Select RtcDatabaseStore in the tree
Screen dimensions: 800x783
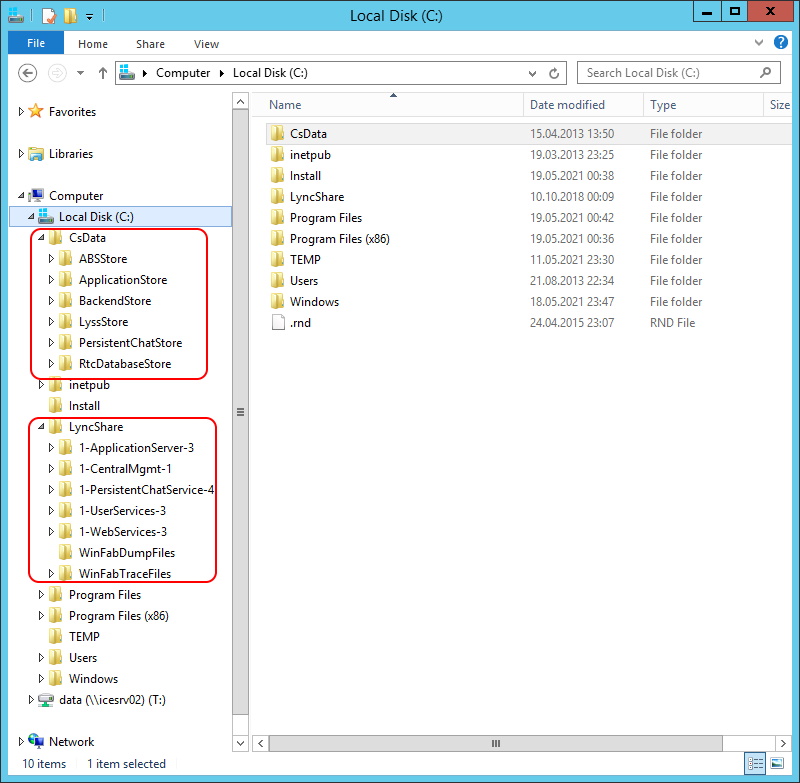125,363
